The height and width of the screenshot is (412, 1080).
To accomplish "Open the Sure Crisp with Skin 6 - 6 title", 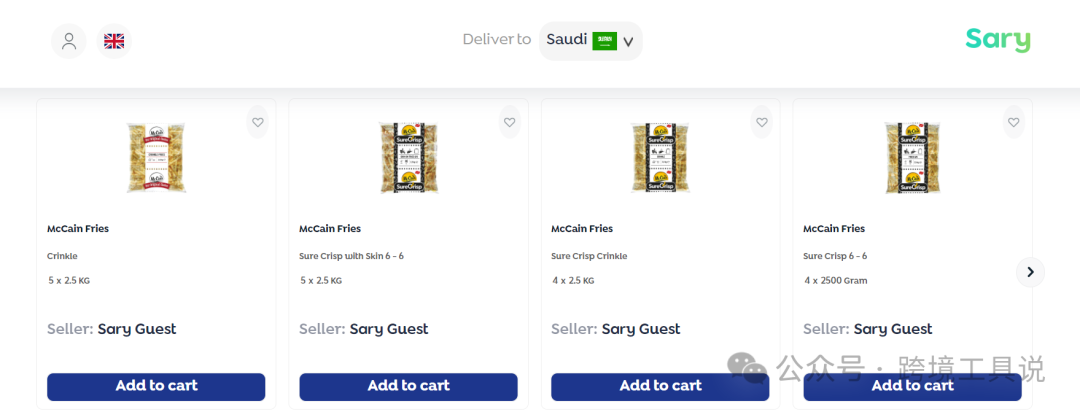I will point(351,256).
